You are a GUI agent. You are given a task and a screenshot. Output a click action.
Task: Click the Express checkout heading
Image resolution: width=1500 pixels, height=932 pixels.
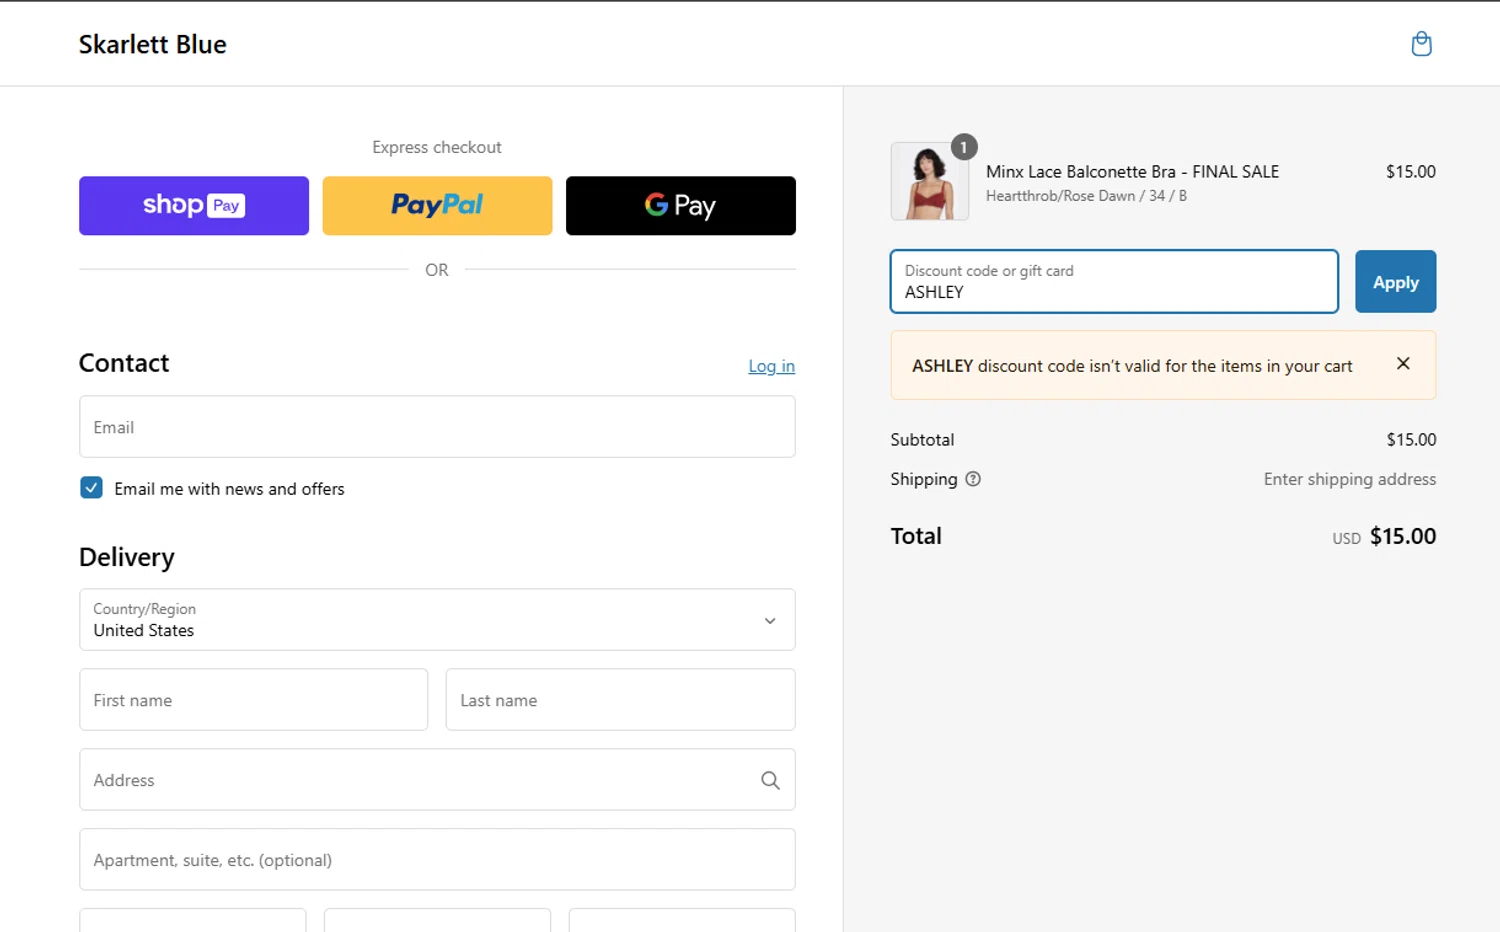[437, 147]
